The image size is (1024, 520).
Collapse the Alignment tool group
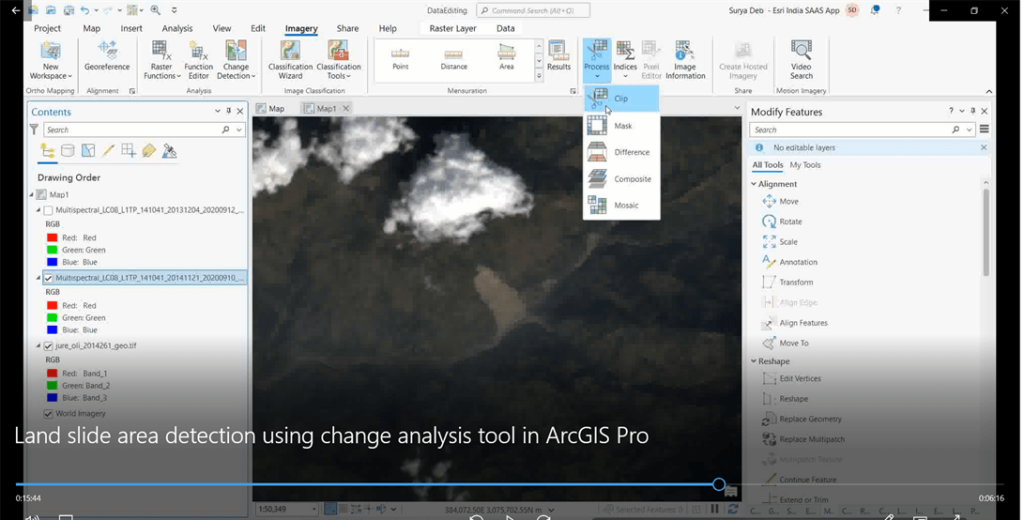pos(754,184)
